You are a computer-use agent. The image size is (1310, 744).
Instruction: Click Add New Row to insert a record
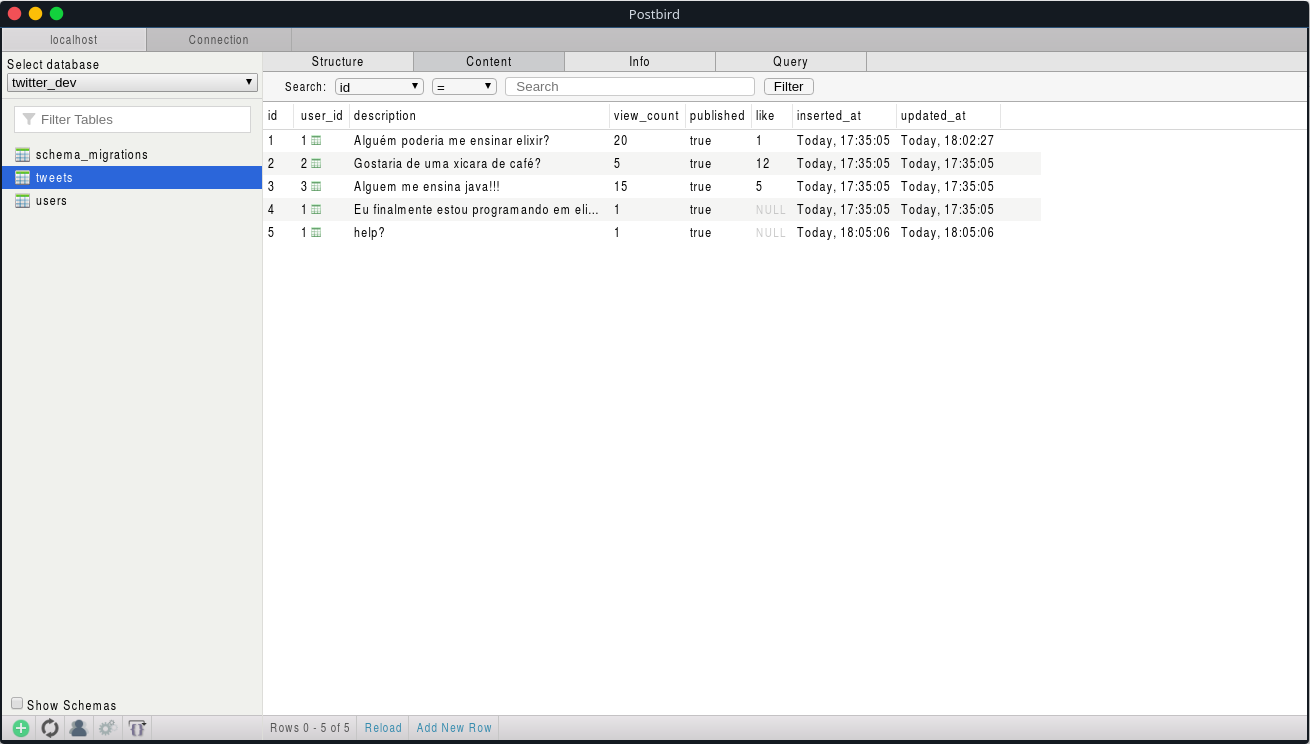453,727
